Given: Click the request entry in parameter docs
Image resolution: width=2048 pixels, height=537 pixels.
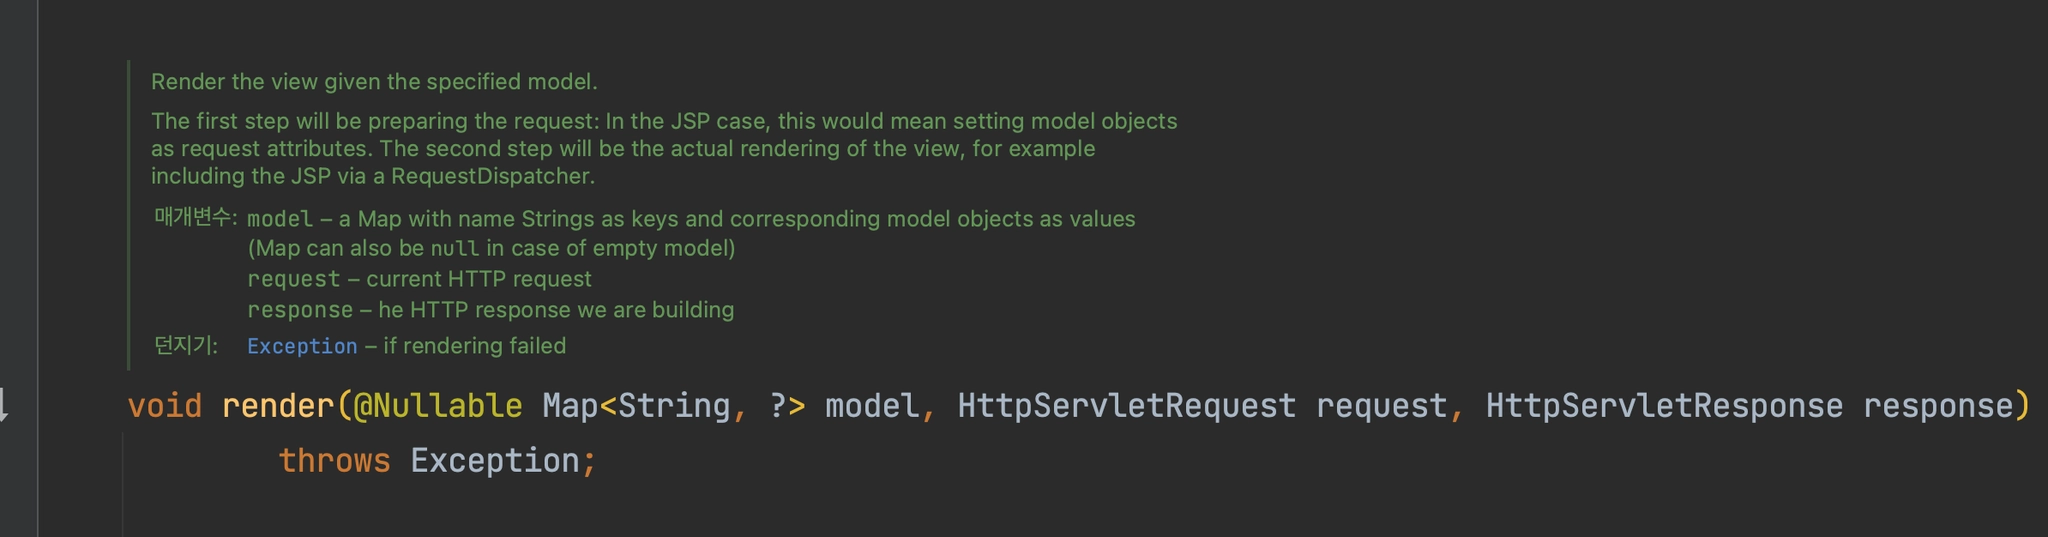Looking at the screenshot, I should click(x=294, y=279).
